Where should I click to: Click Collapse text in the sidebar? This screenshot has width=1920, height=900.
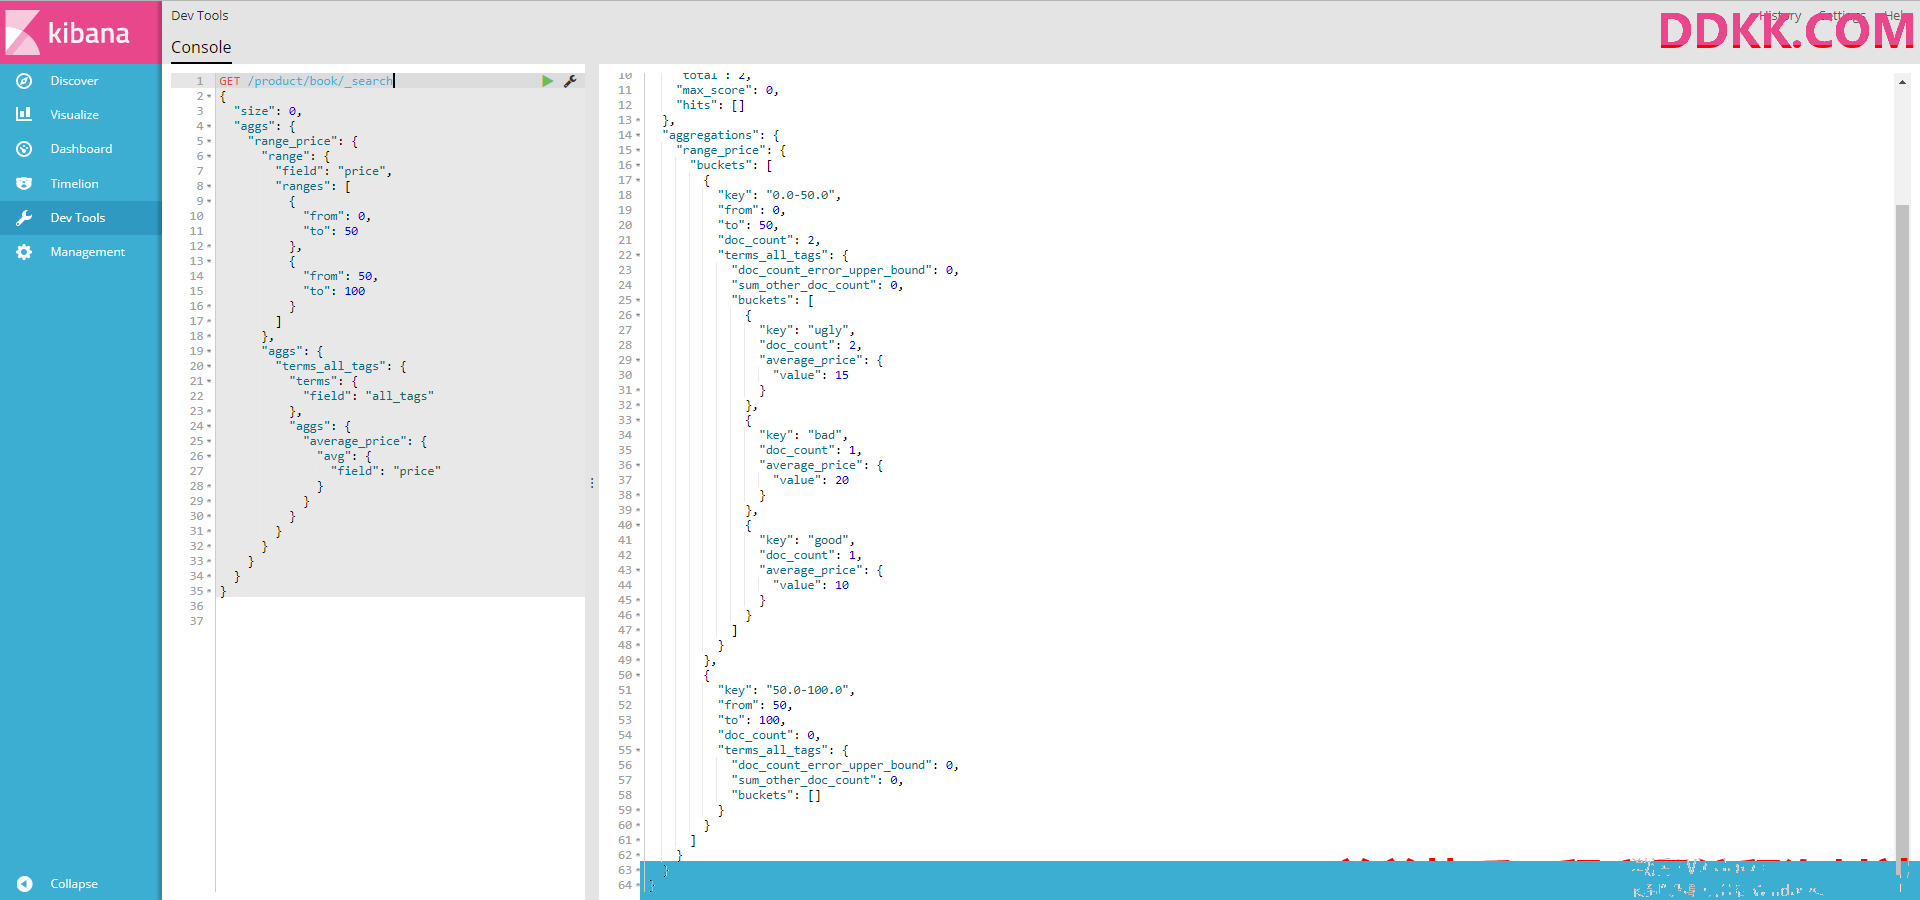(x=74, y=884)
